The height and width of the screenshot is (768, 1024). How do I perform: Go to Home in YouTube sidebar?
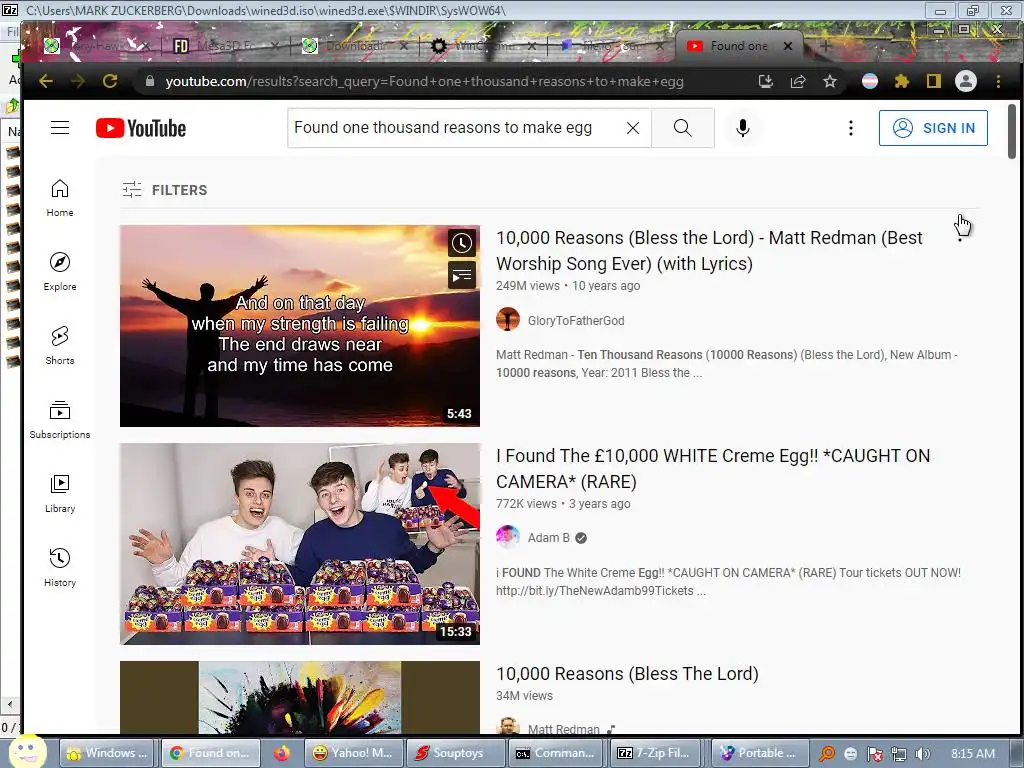tap(60, 198)
